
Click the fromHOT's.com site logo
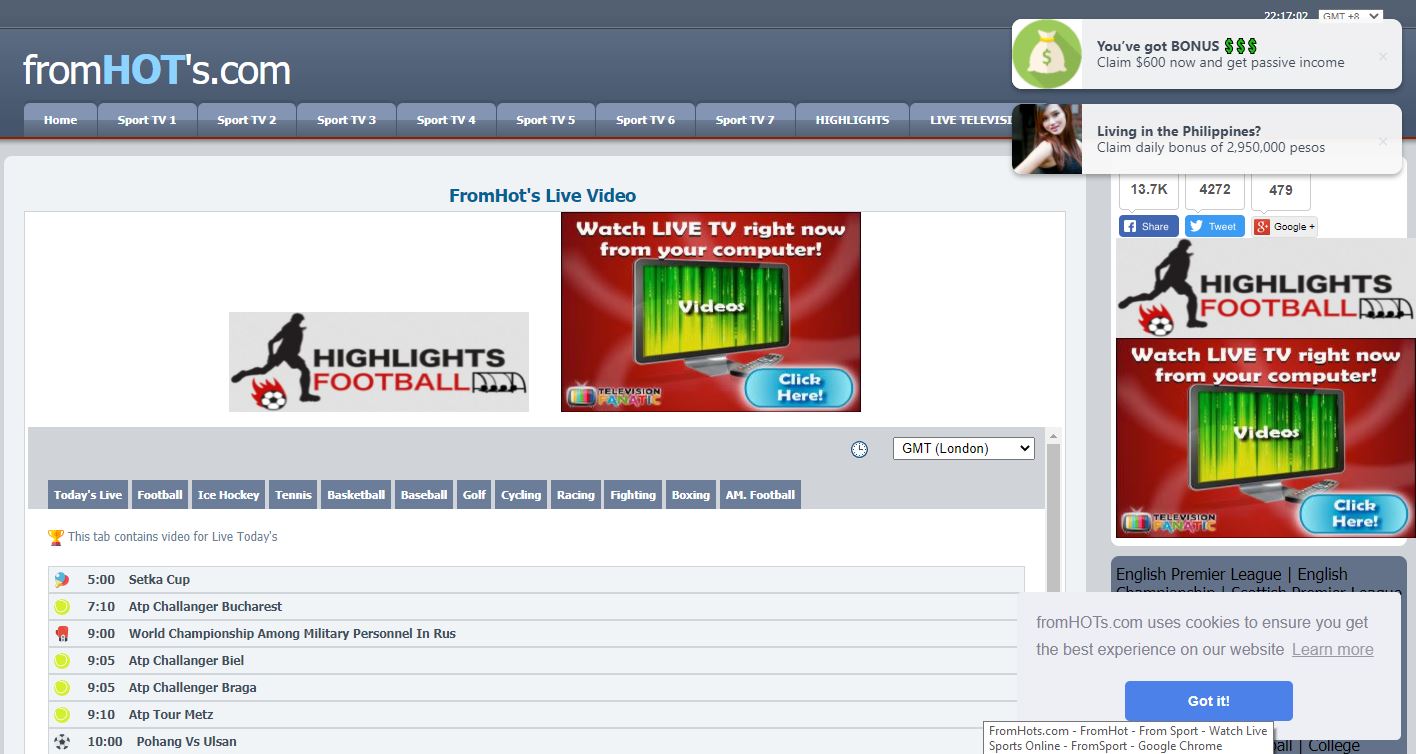[x=157, y=70]
